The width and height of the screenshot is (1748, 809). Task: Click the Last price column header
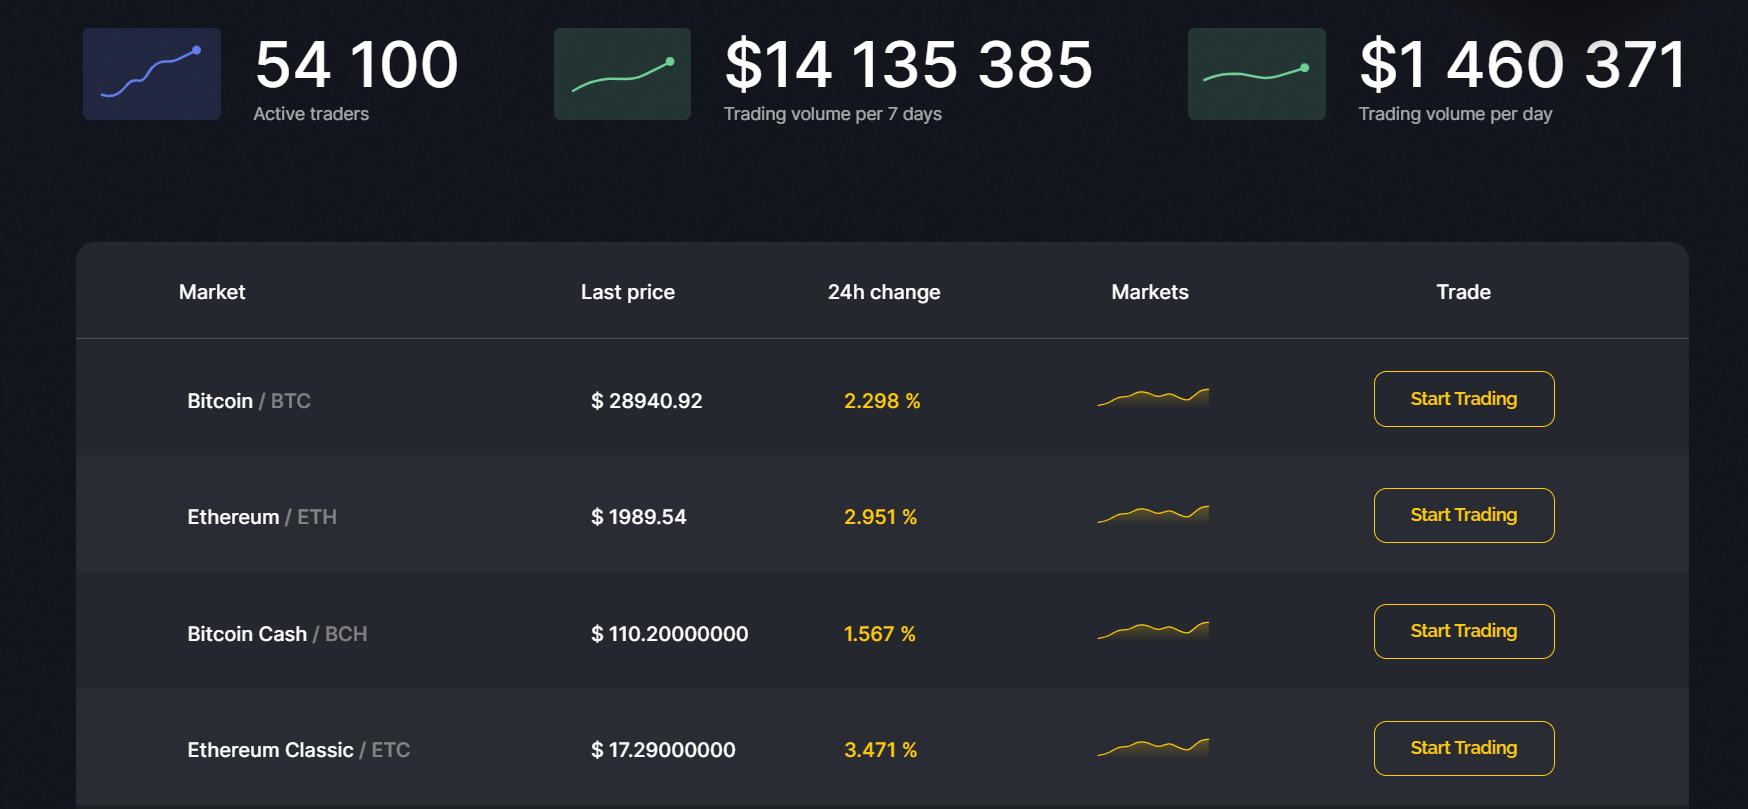[628, 292]
